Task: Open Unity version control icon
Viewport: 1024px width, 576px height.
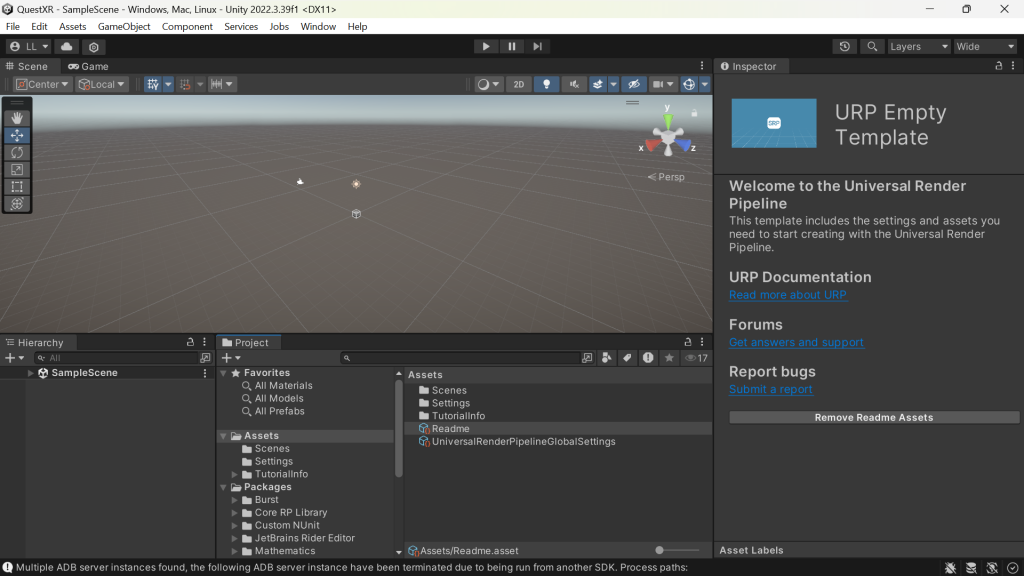Action: 94,46
